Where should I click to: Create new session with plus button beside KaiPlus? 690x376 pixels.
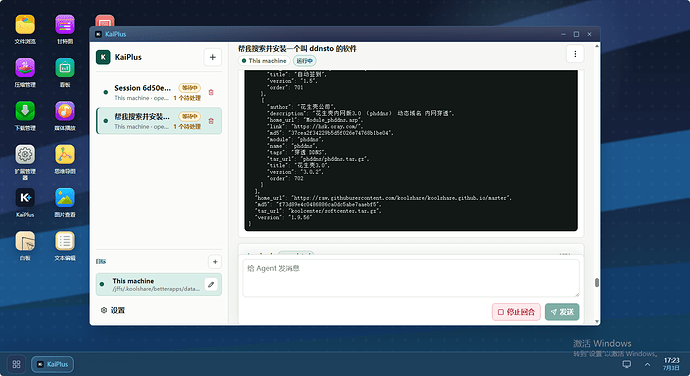click(213, 57)
